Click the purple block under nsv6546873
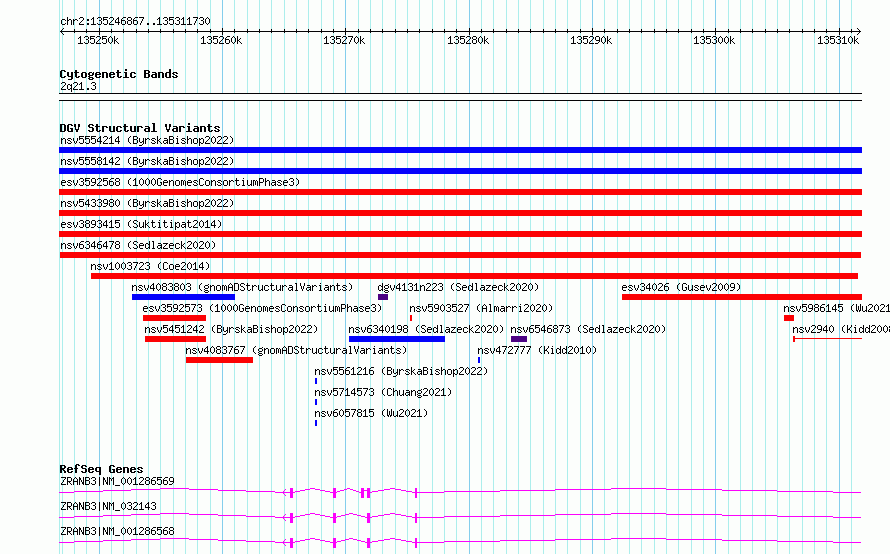Screen dimensions: 890x554 (519, 339)
